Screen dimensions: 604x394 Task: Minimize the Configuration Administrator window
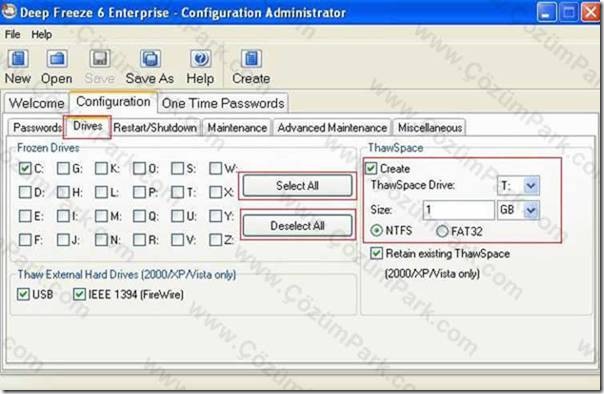pyautogui.click(x=546, y=12)
